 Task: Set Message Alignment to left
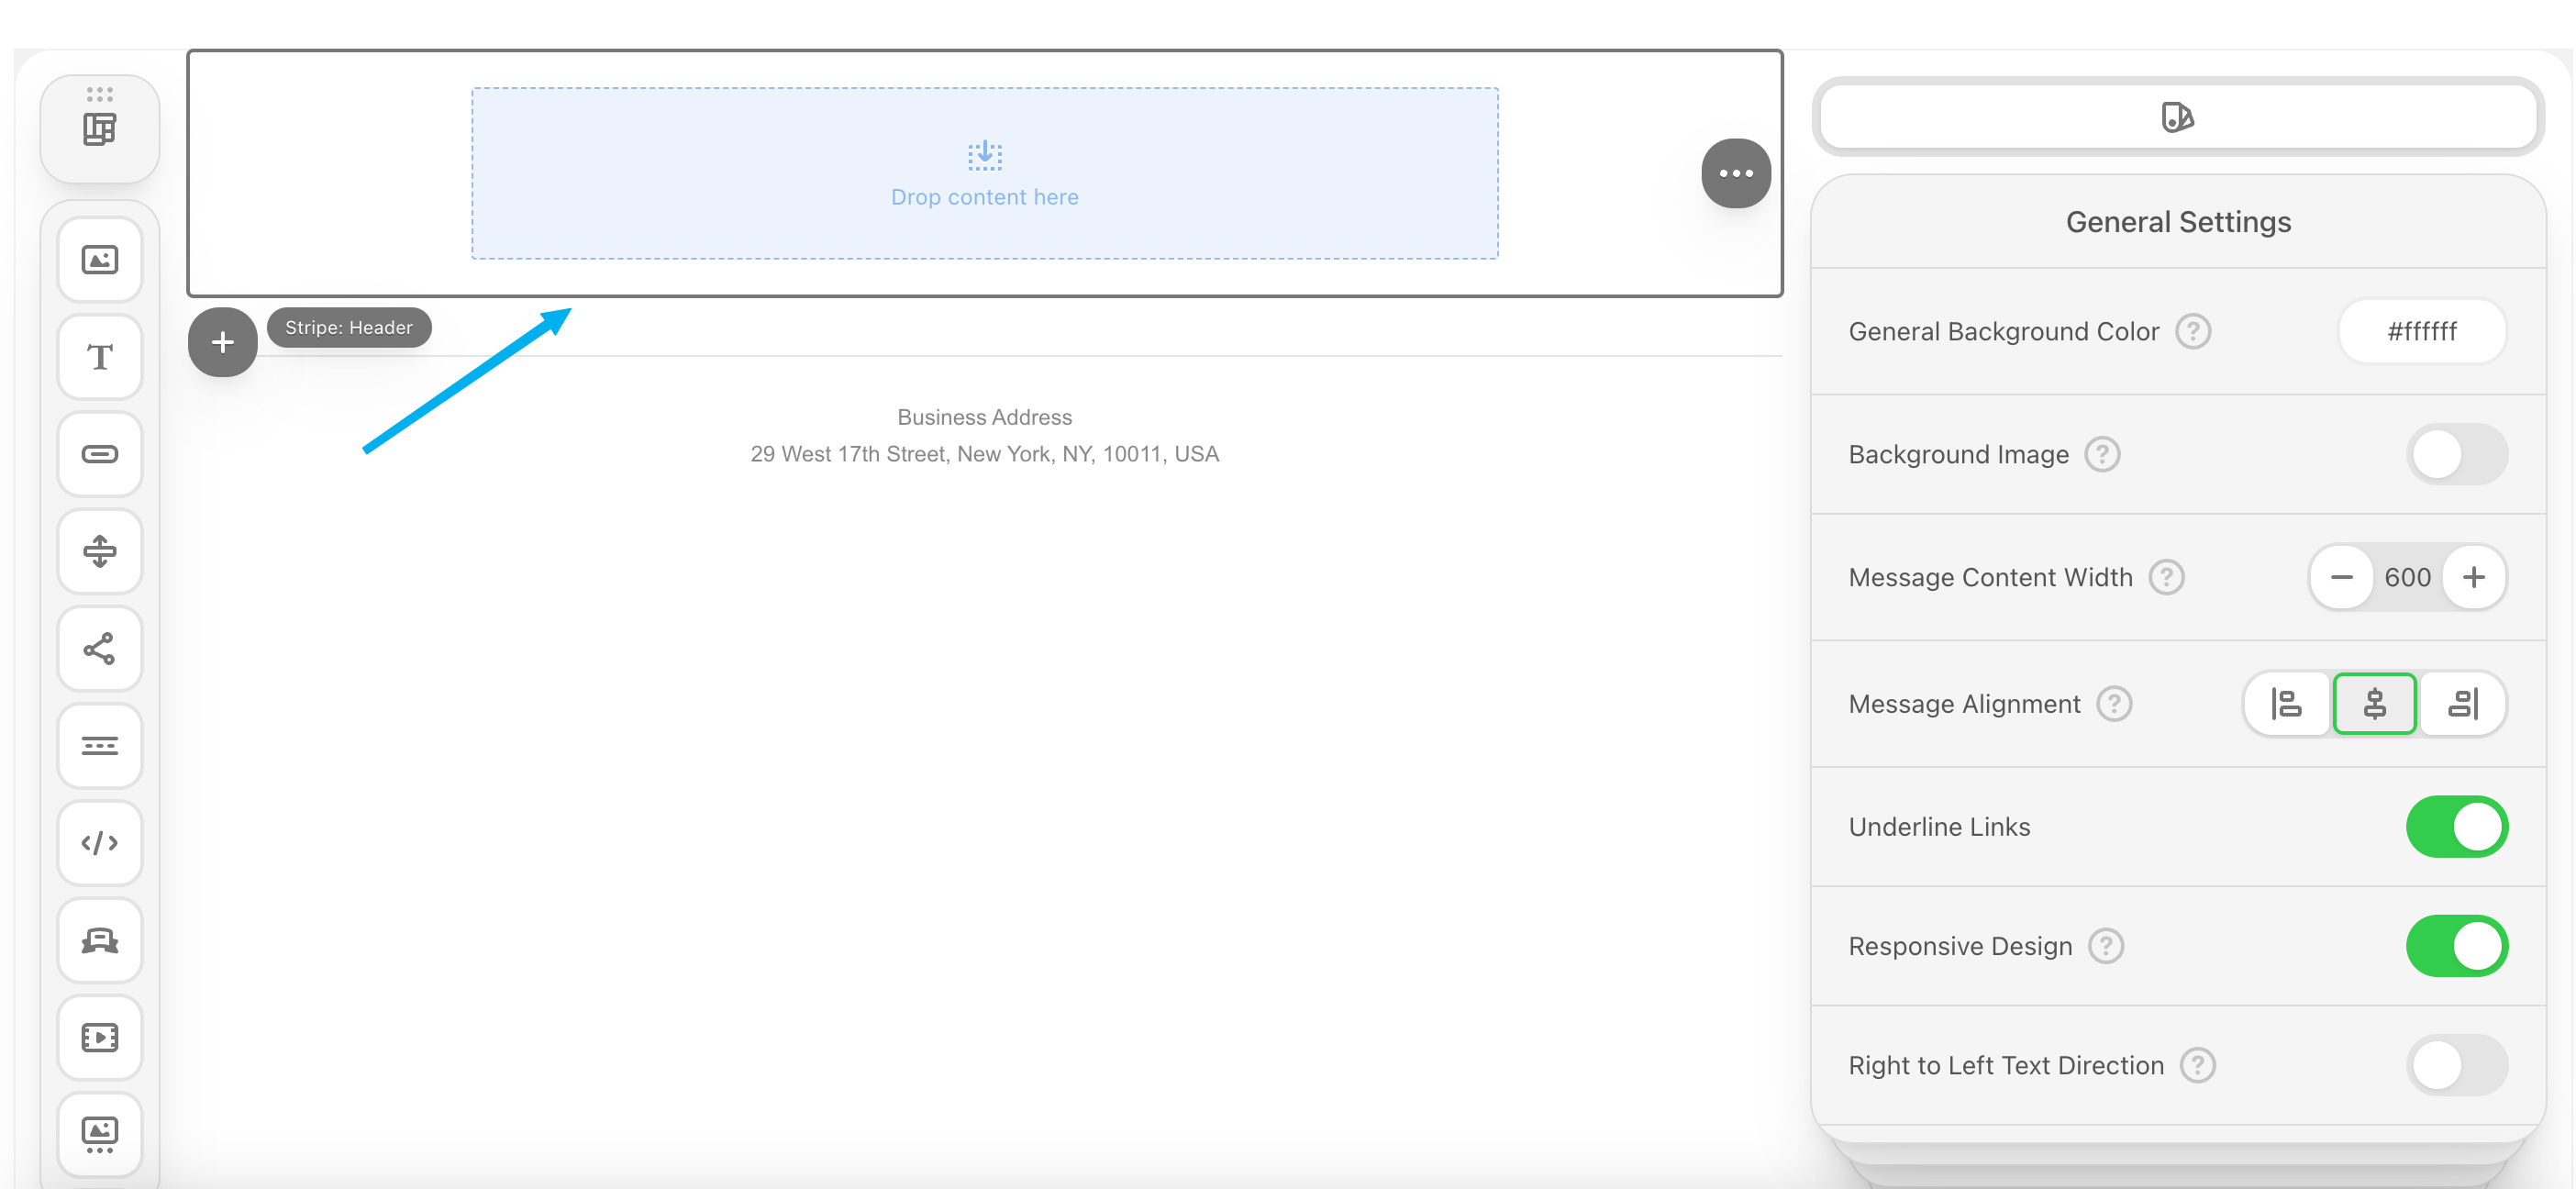pyautogui.click(x=2287, y=704)
